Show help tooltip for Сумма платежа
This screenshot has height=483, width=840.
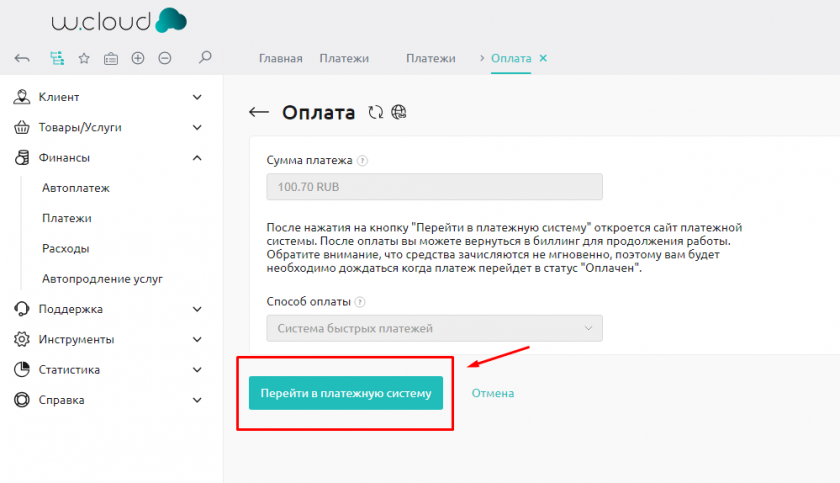362,160
